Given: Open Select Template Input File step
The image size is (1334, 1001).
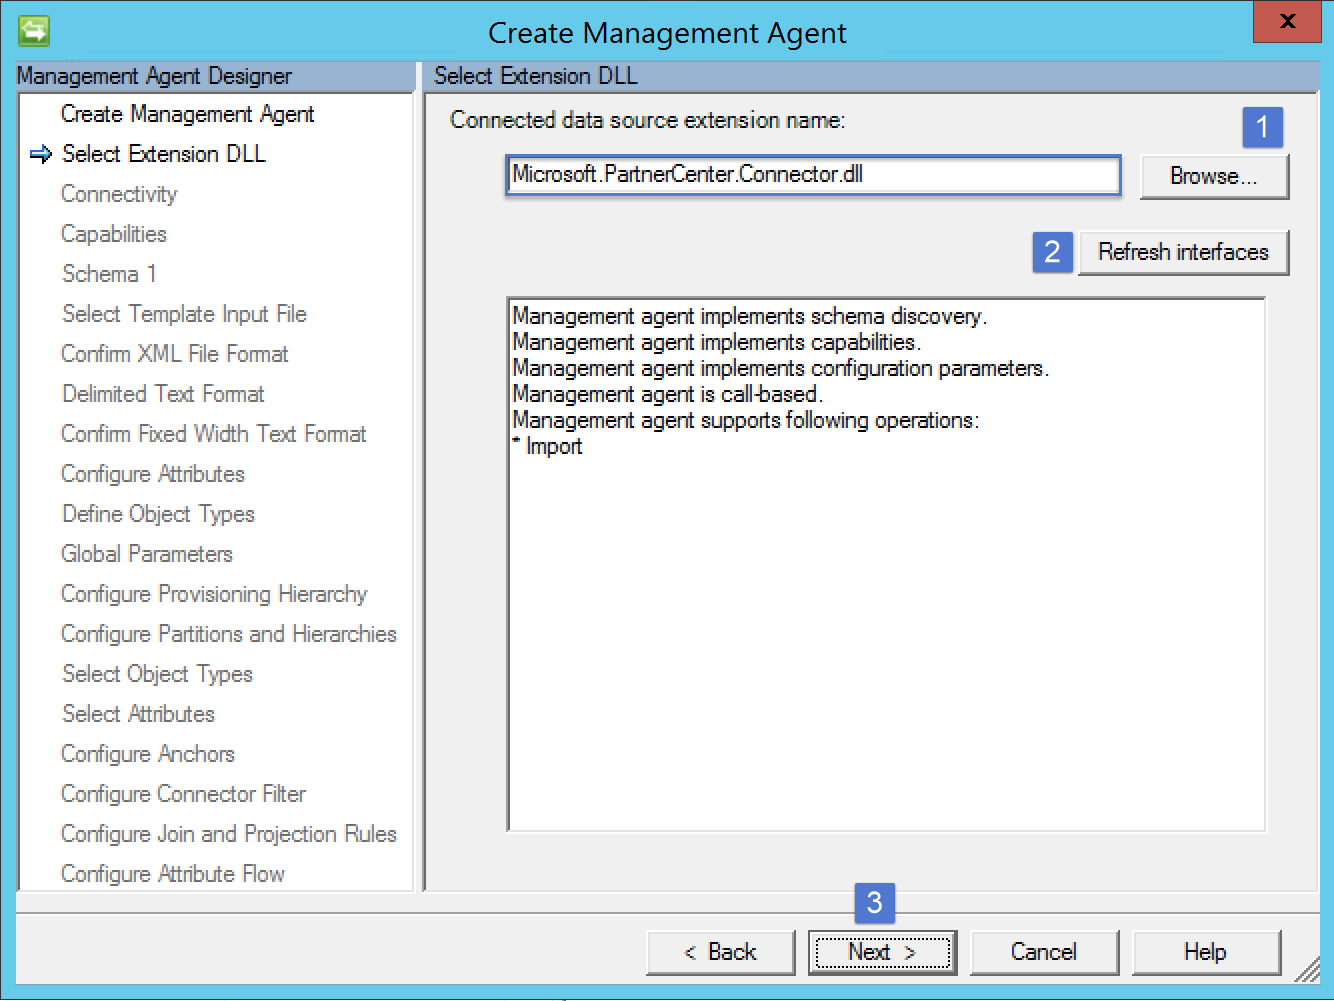Looking at the screenshot, I should click(x=184, y=314).
